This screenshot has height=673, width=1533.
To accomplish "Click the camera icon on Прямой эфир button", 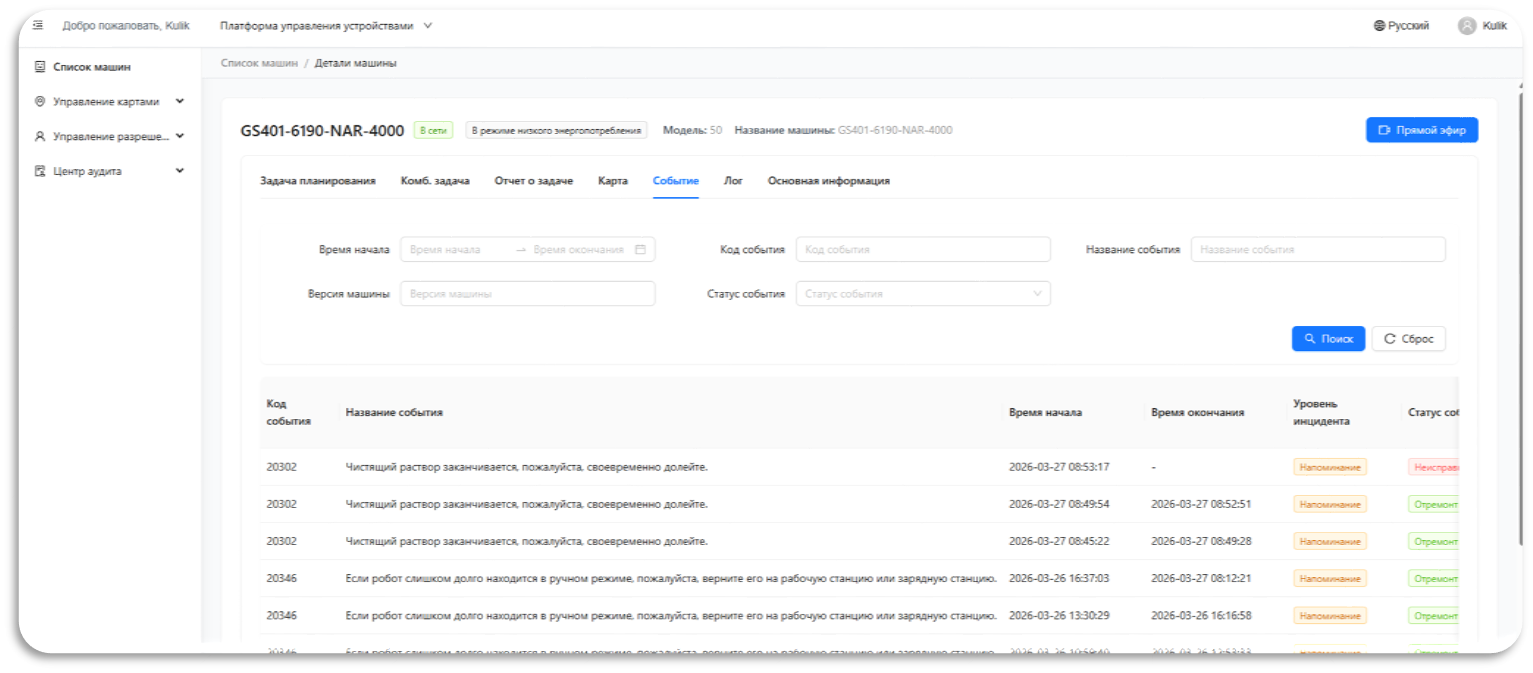I will [x=1384, y=130].
